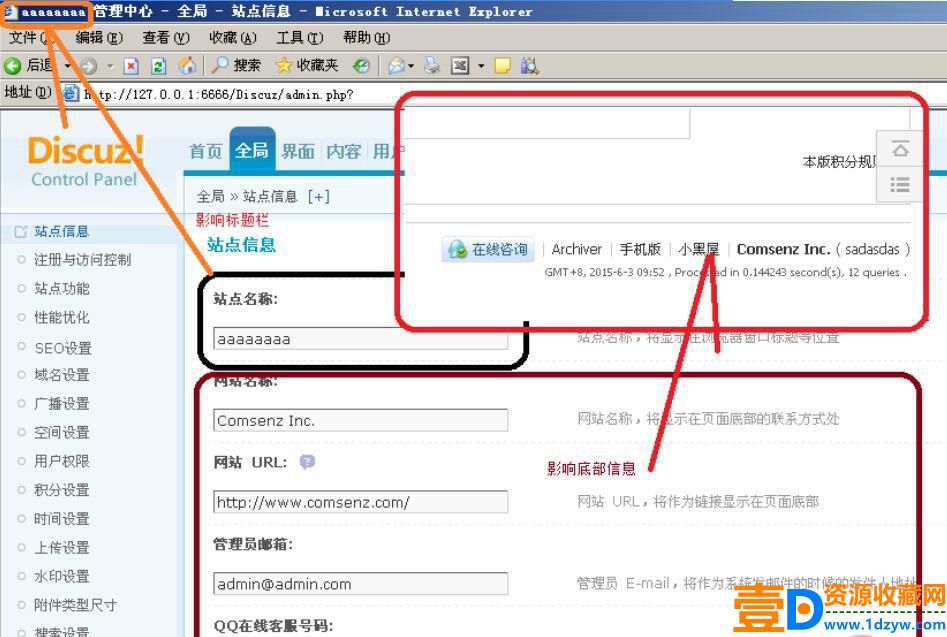This screenshot has width=947, height=637.
Task: Click the 在线咨询 button in footer inset
Action: [x=488, y=249]
